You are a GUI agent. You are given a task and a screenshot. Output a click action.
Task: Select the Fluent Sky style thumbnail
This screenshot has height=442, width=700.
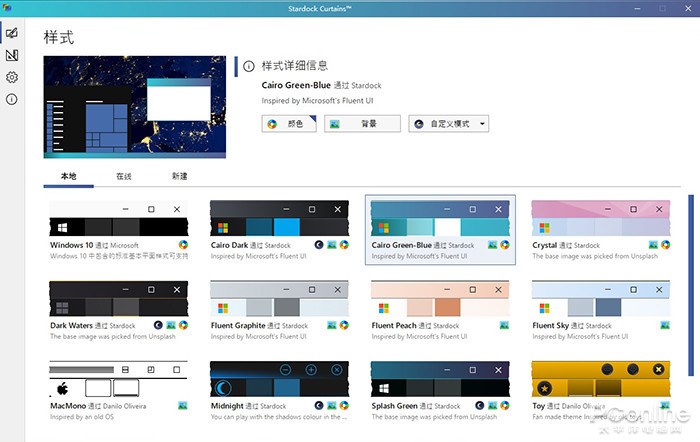click(x=601, y=298)
